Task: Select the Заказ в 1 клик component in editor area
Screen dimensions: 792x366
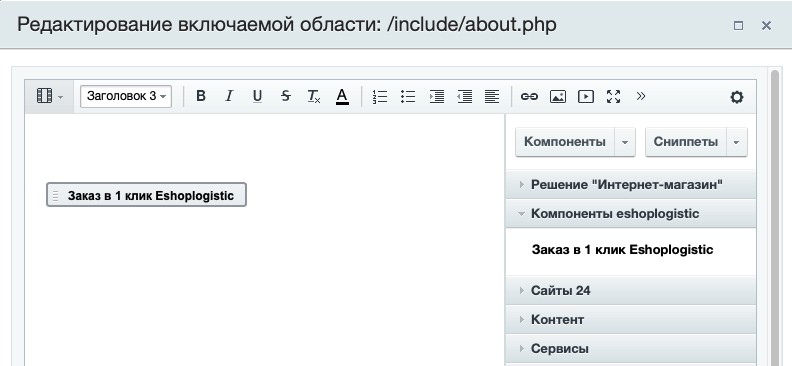Action: click(x=146, y=195)
